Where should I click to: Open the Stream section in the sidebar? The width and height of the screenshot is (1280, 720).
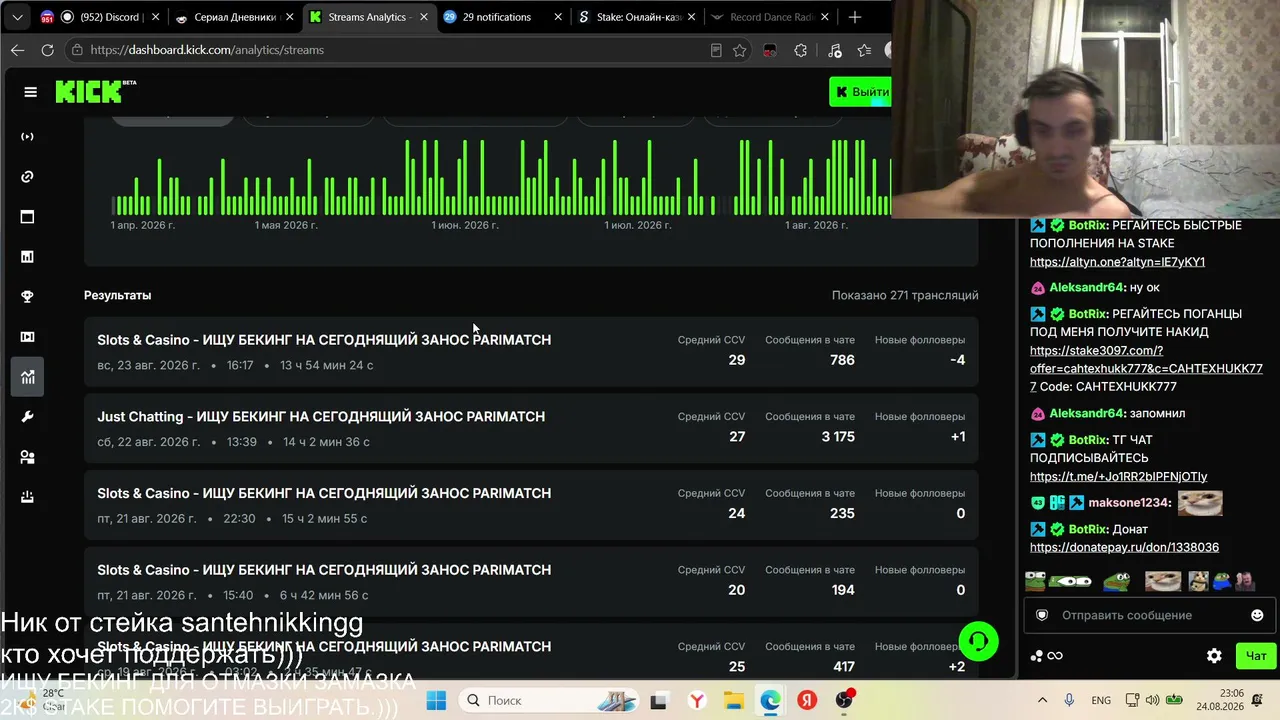tap(28, 137)
